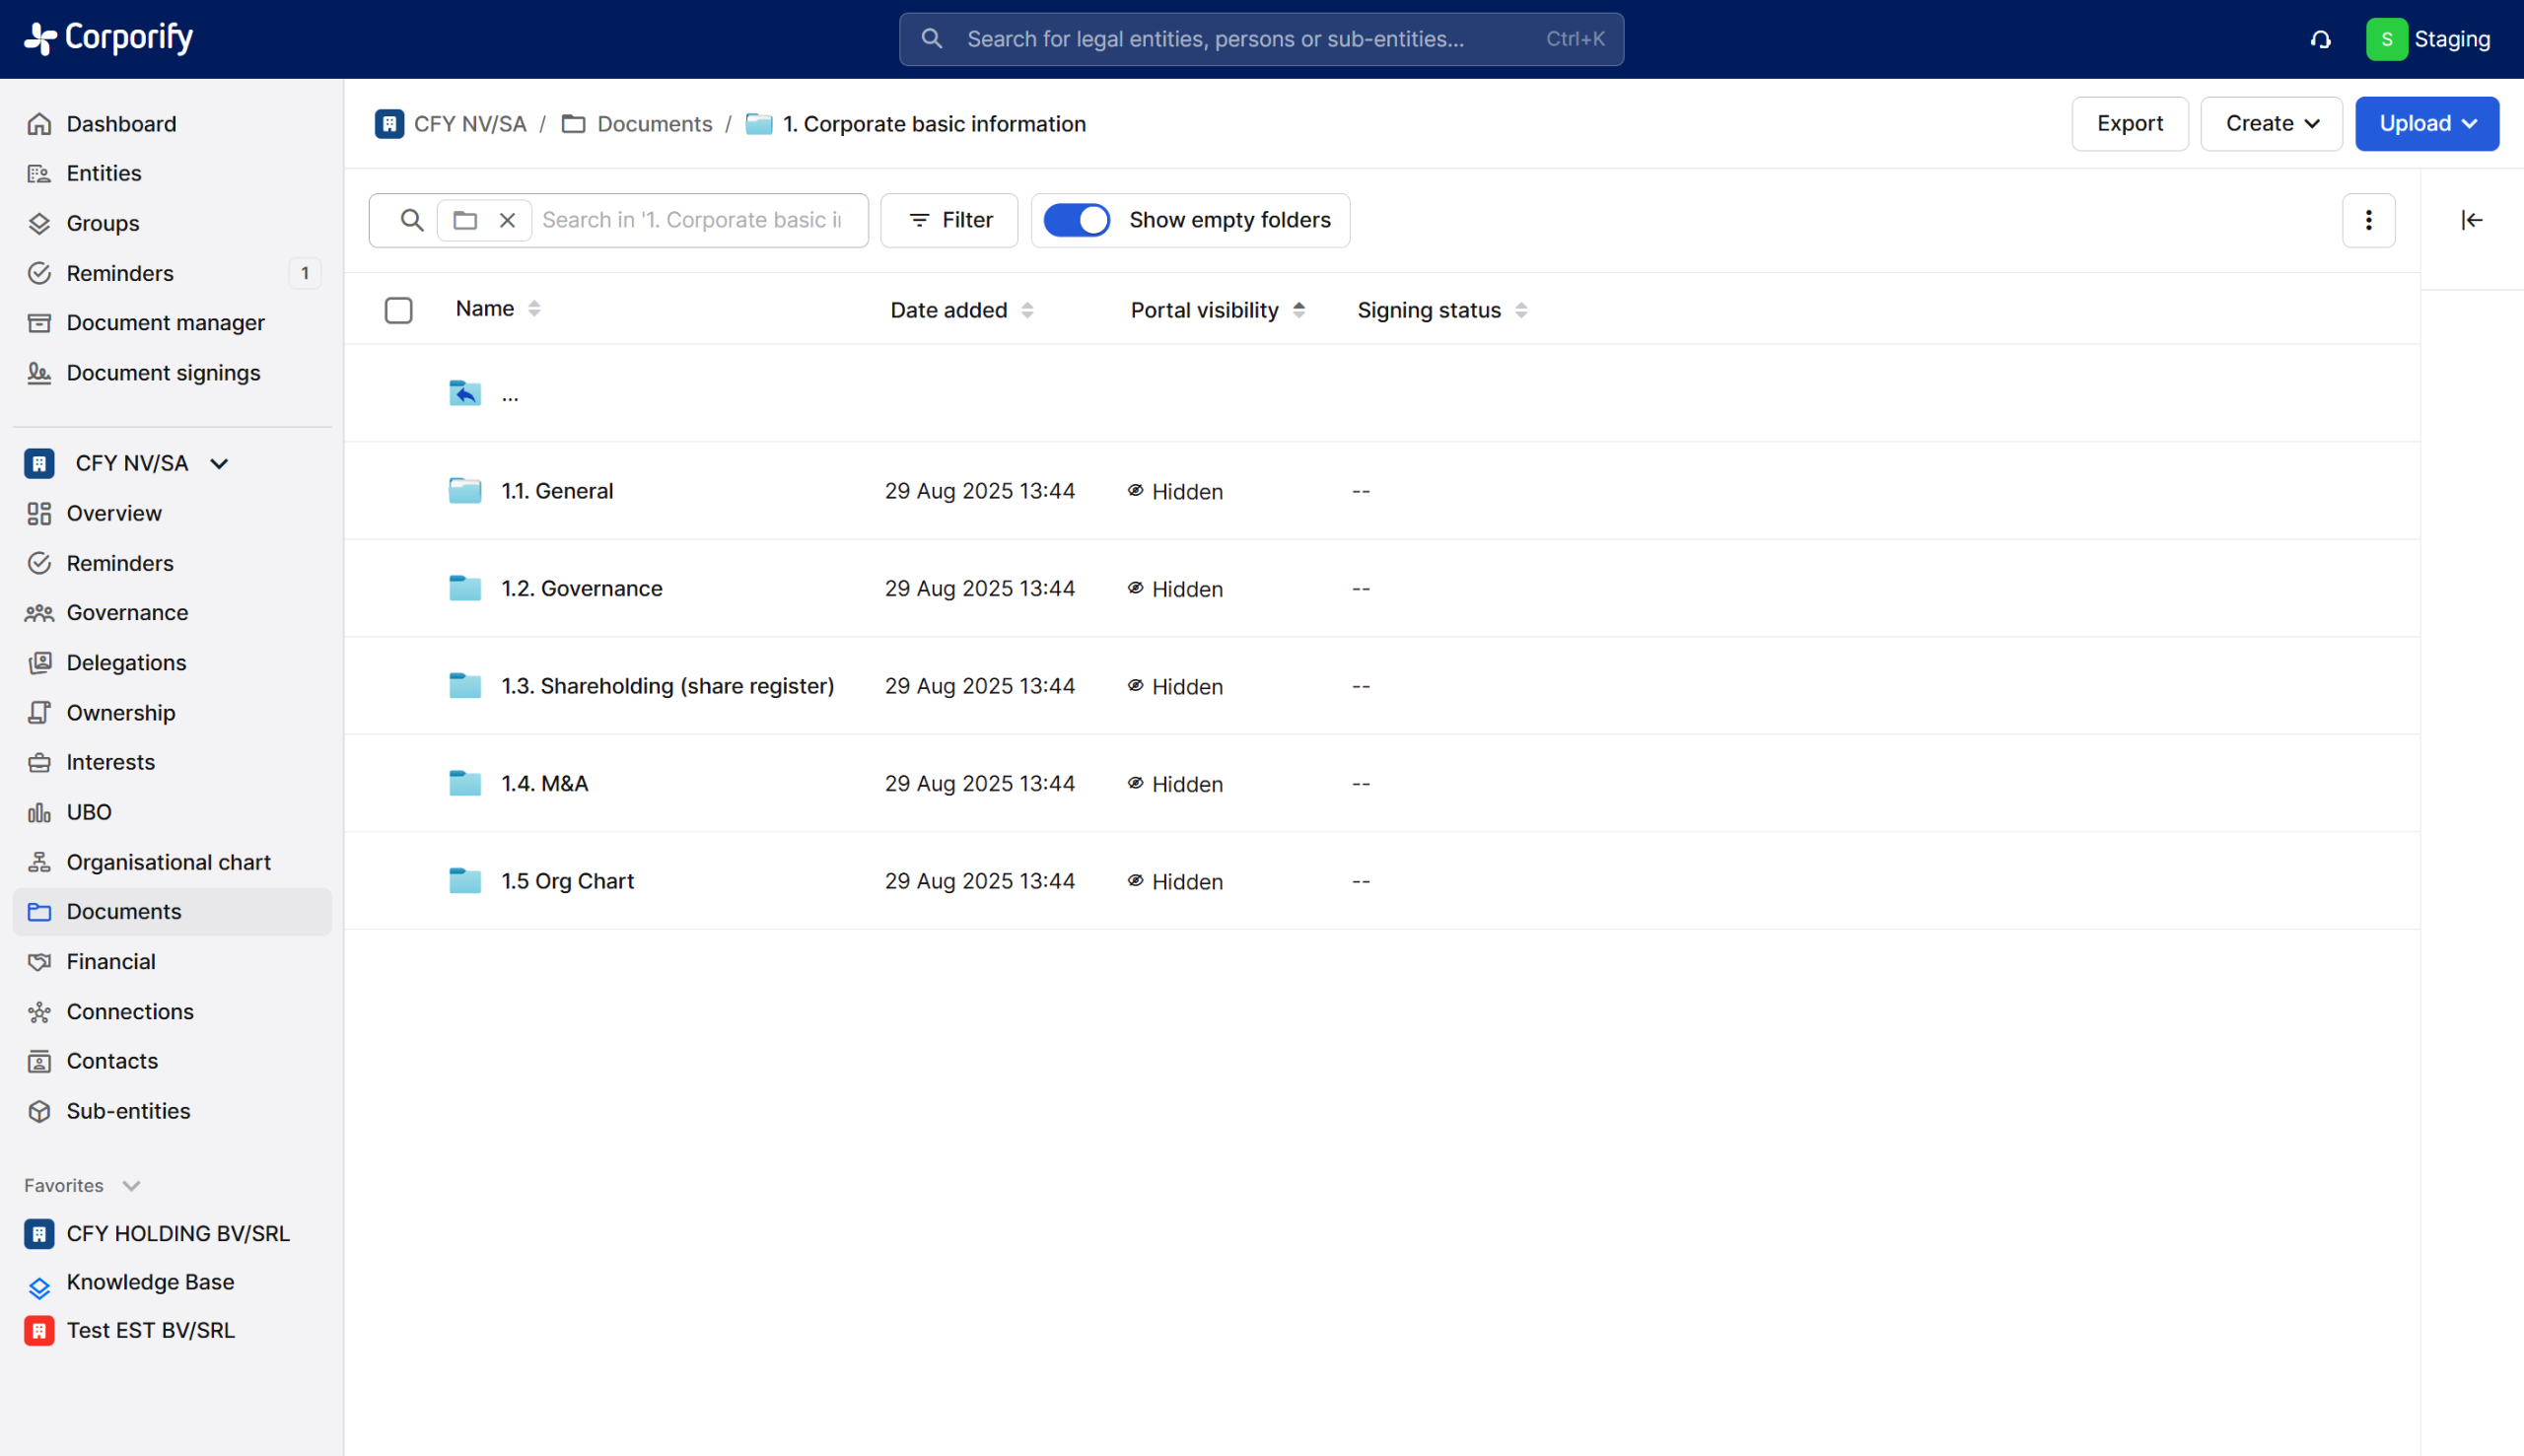Image resolution: width=2524 pixels, height=1456 pixels.
Task: Check the select-all checkbox in table header
Action: (x=398, y=310)
